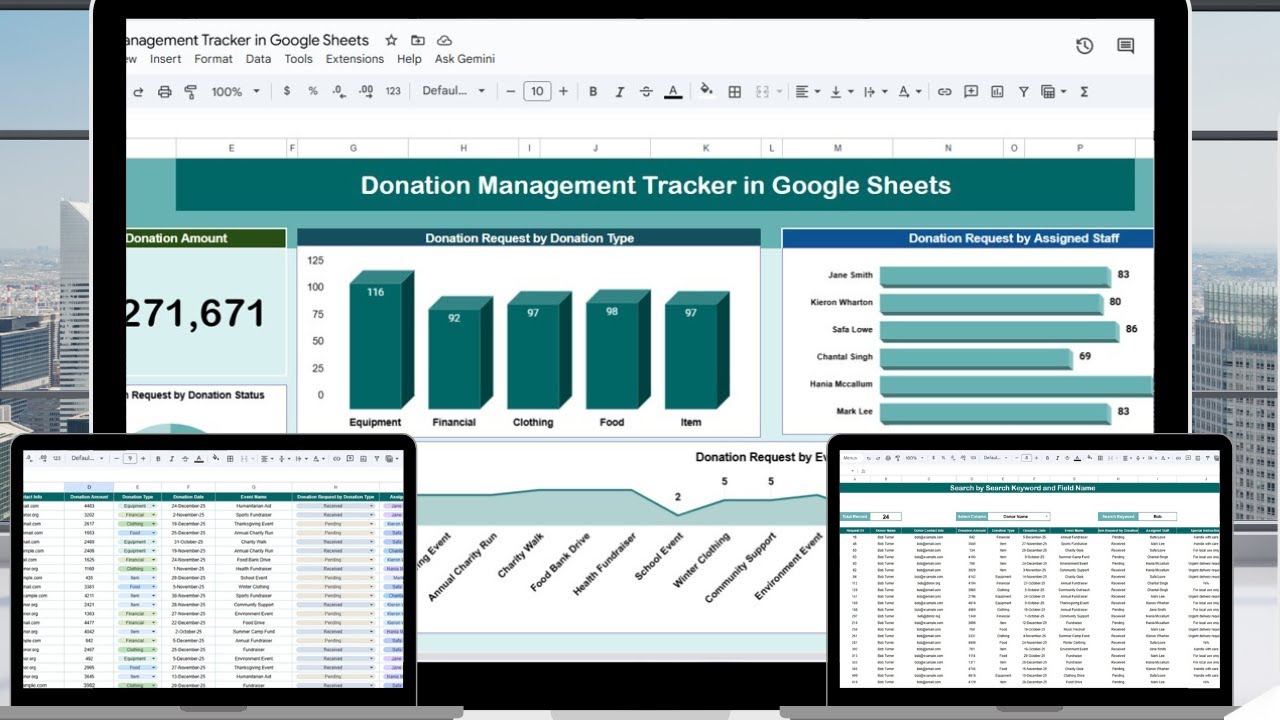This screenshot has width=1280, height=720.
Task: Open text wrapping dropdown
Action: [874, 92]
